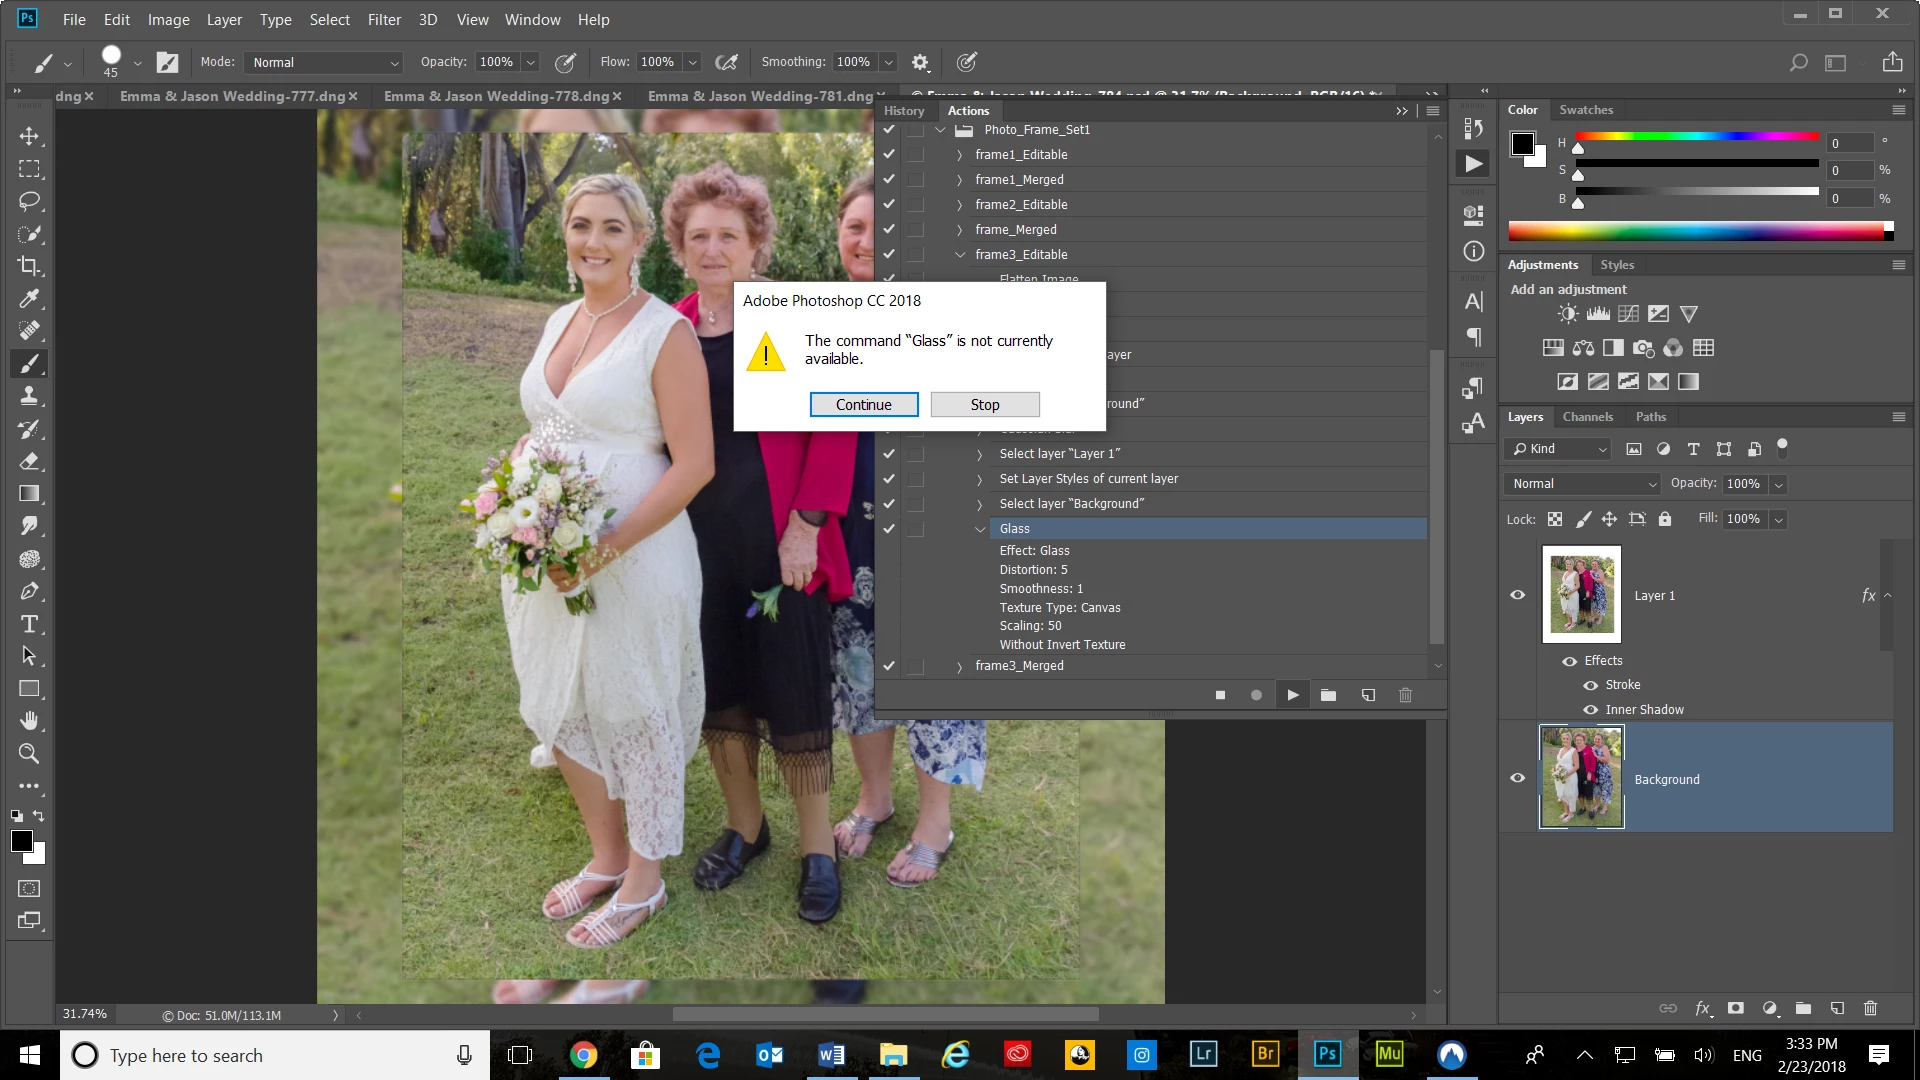Click the Stop button in dialog
The height and width of the screenshot is (1080, 1920).
click(984, 404)
